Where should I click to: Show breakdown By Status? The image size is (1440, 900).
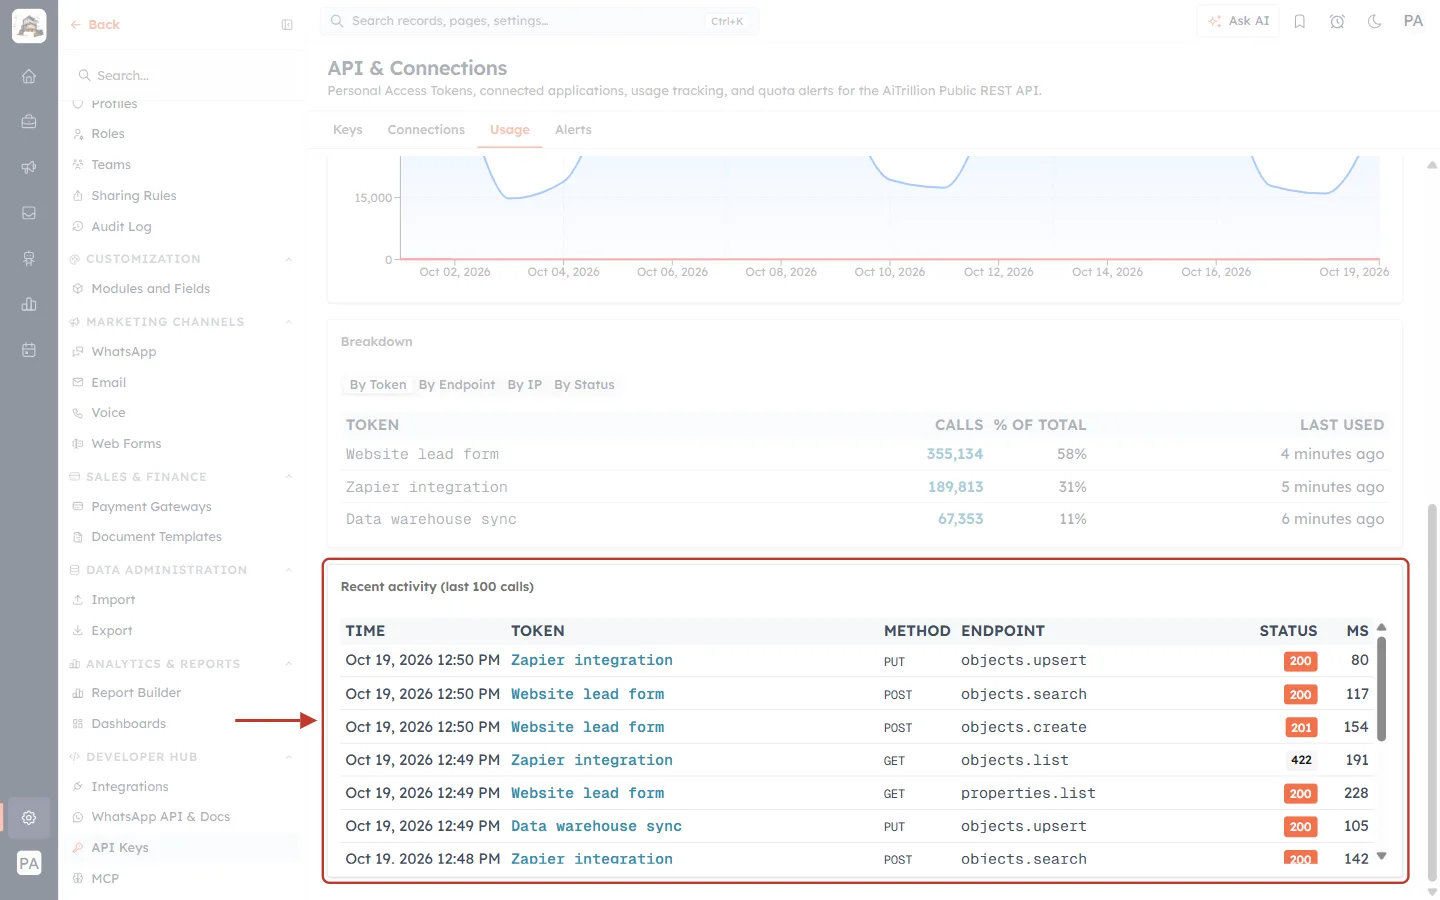(584, 385)
